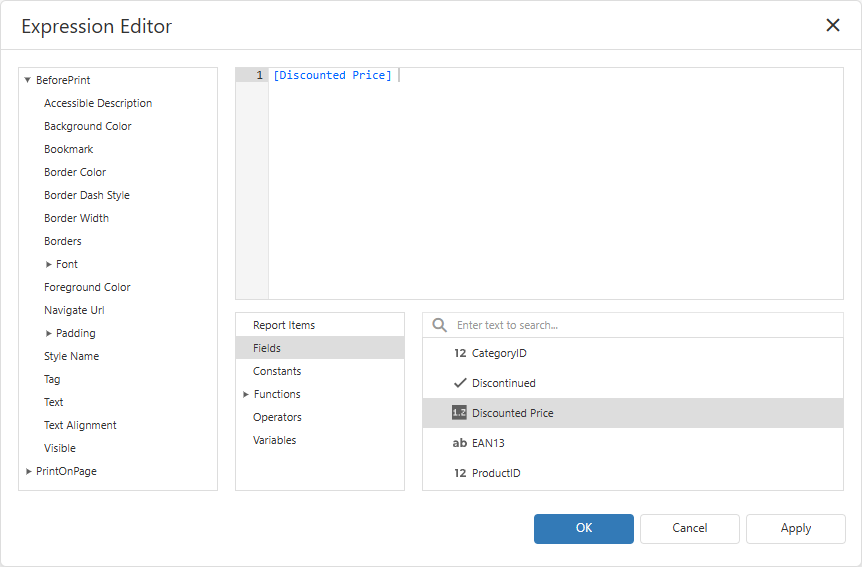Click the string type icon beside EAN13
This screenshot has width=862, height=567.
click(x=460, y=443)
